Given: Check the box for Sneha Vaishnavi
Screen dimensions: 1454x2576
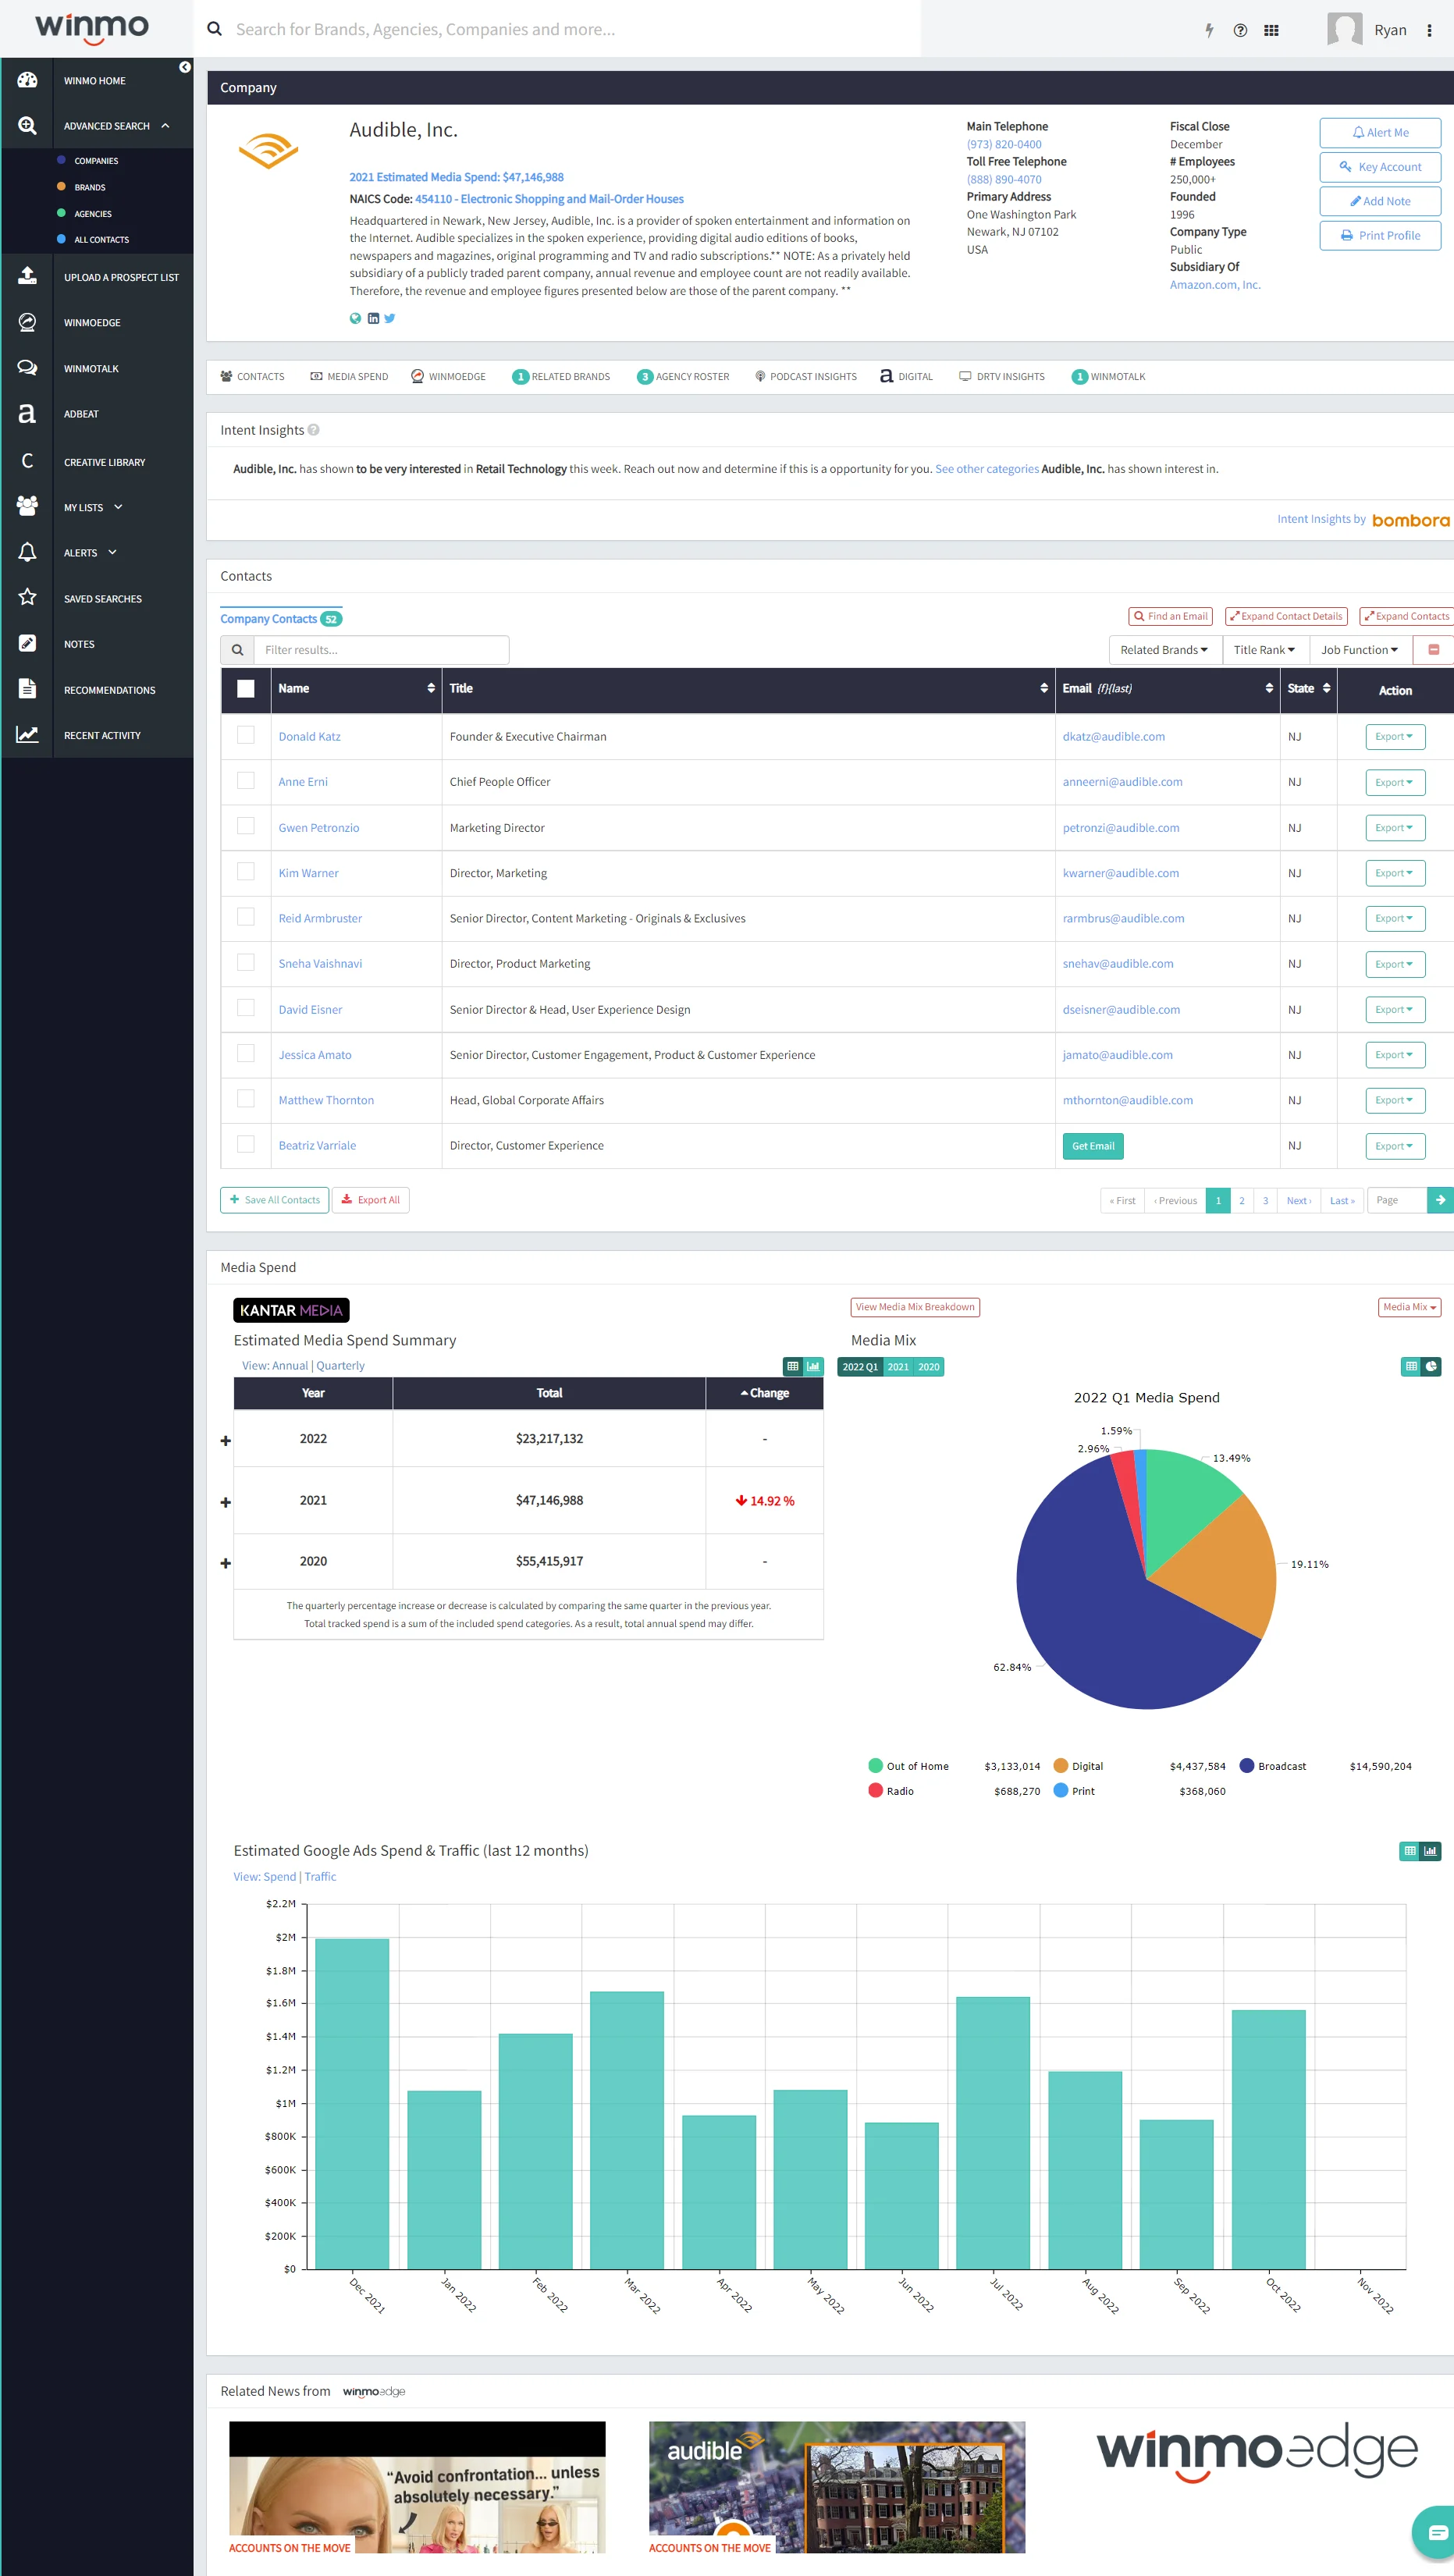Looking at the screenshot, I should coord(245,962).
